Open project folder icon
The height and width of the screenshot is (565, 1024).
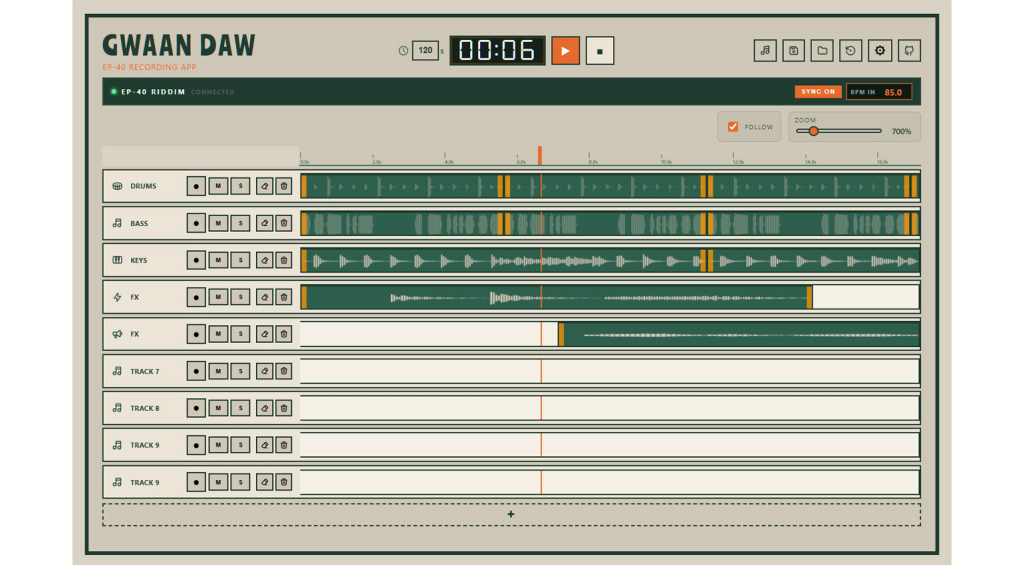click(x=822, y=51)
